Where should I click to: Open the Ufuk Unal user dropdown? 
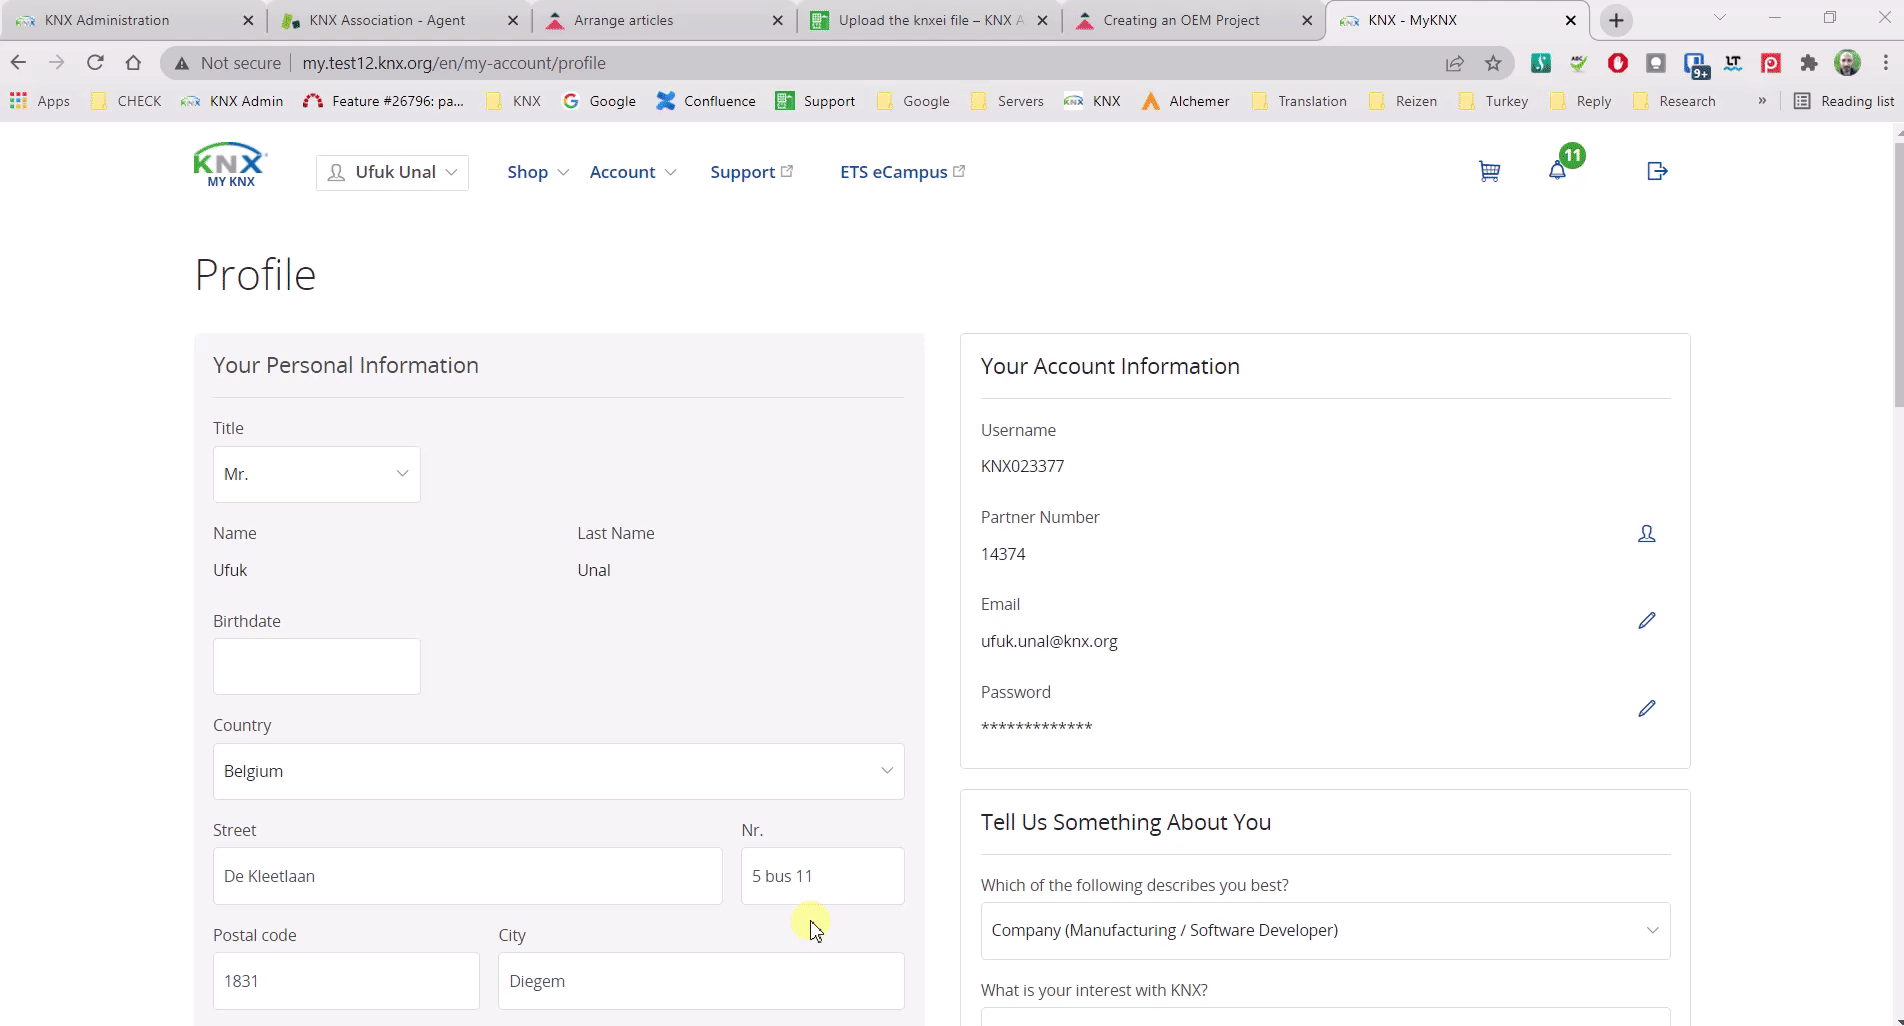point(392,172)
